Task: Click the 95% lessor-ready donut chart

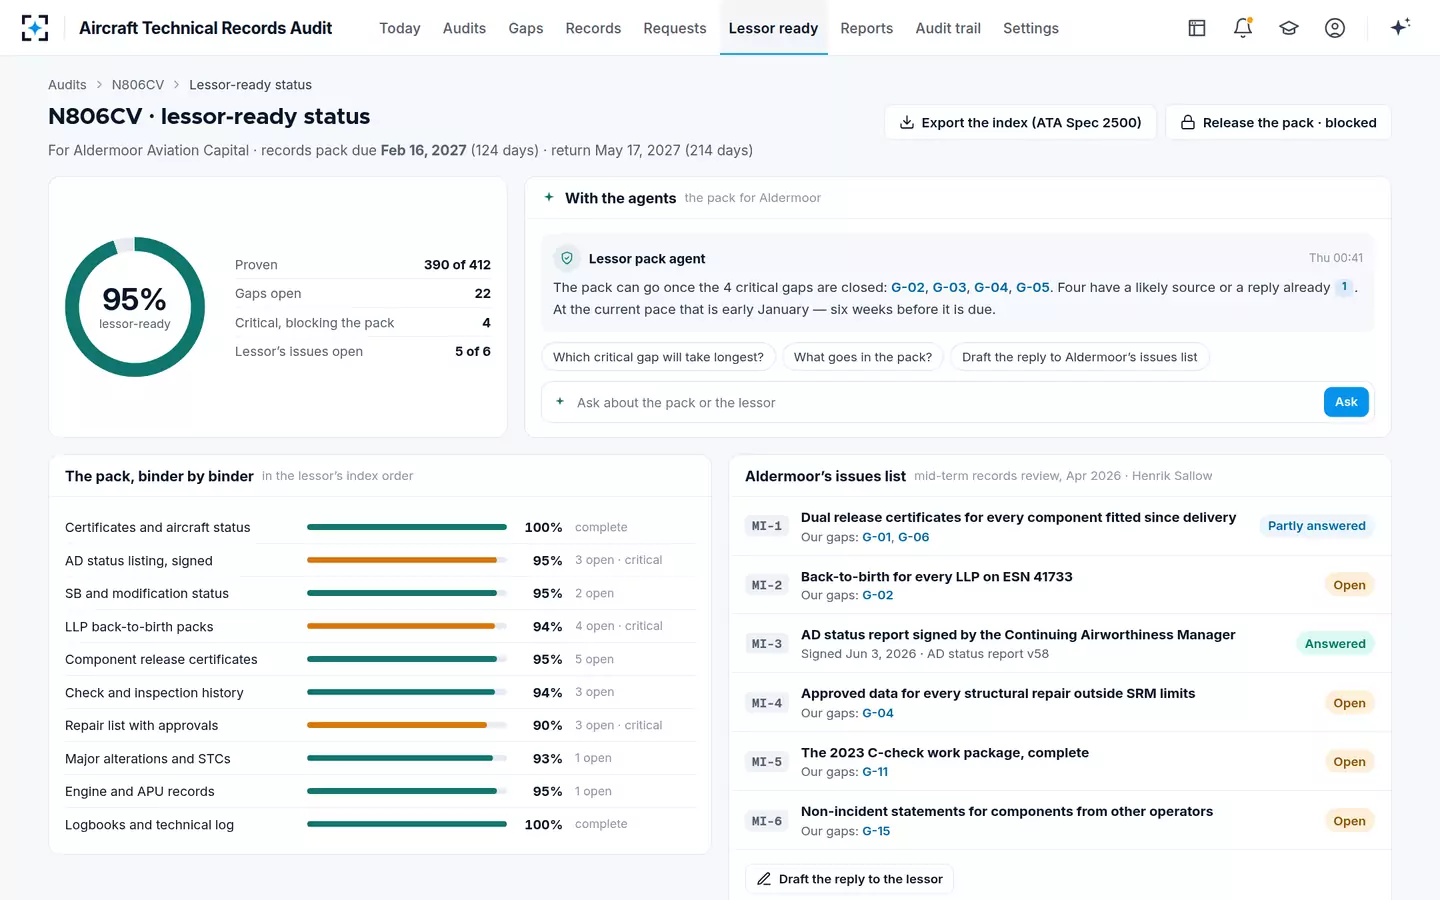Action: (x=135, y=307)
